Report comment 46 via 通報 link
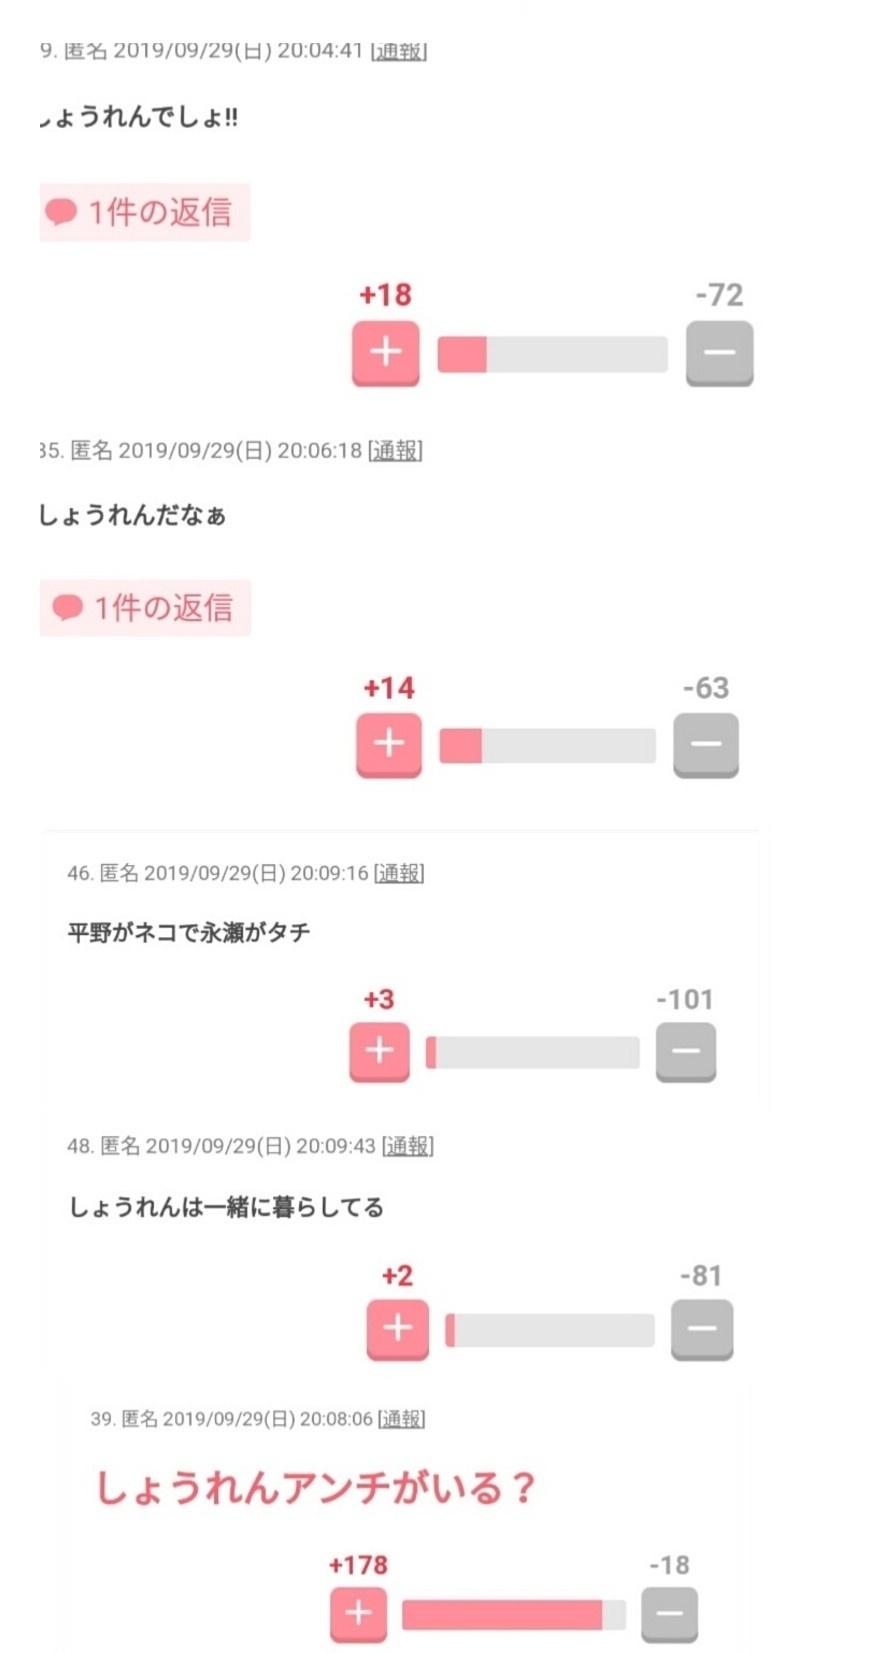This screenshot has height=1653, width=874. [399, 873]
